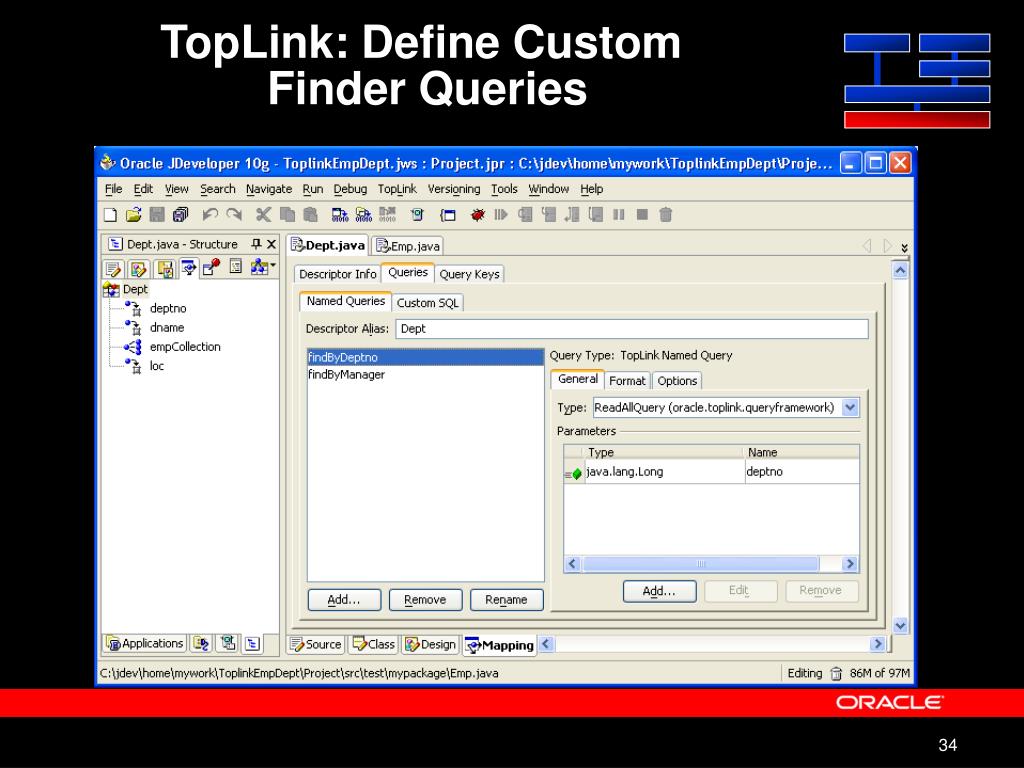The height and width of the screenshot is (768, 1024).
Task: Open the Tools menu
Action: click(x=504, y=189)
